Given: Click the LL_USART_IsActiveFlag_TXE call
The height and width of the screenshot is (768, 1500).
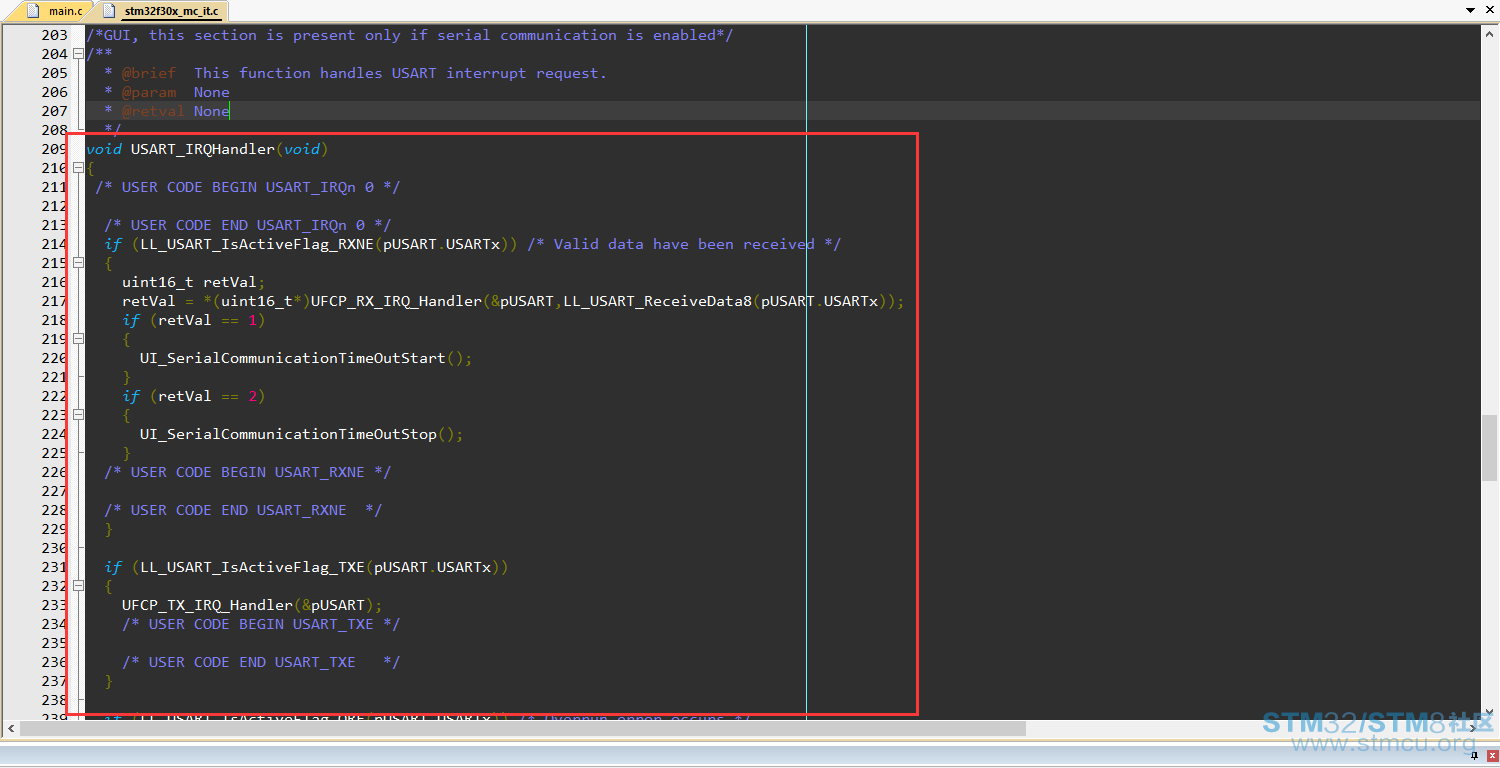Looking at the screenshot, I should 252,567.
